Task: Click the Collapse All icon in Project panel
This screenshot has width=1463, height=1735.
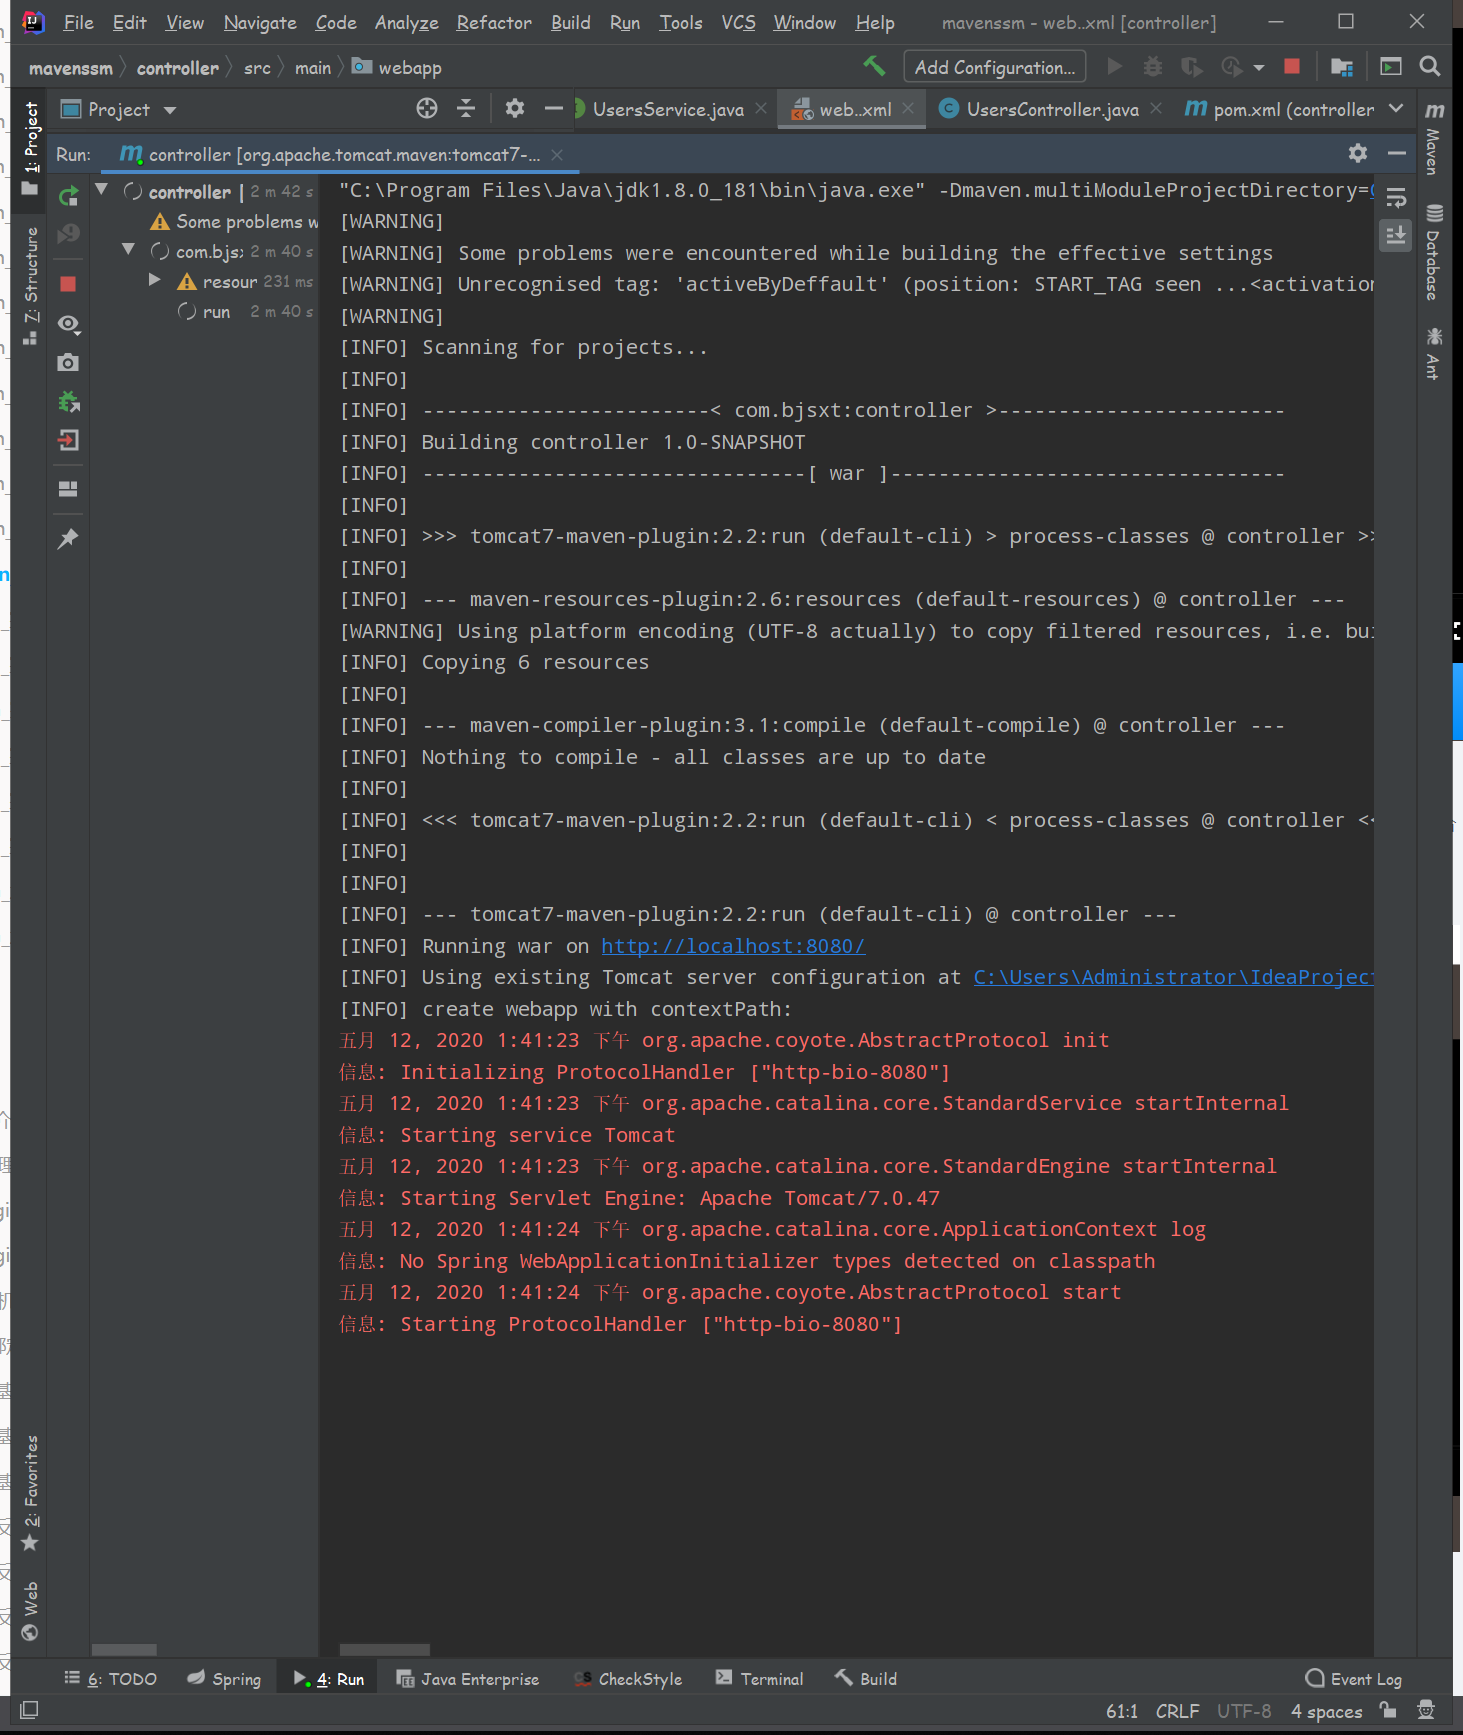Action: [466, 109]
